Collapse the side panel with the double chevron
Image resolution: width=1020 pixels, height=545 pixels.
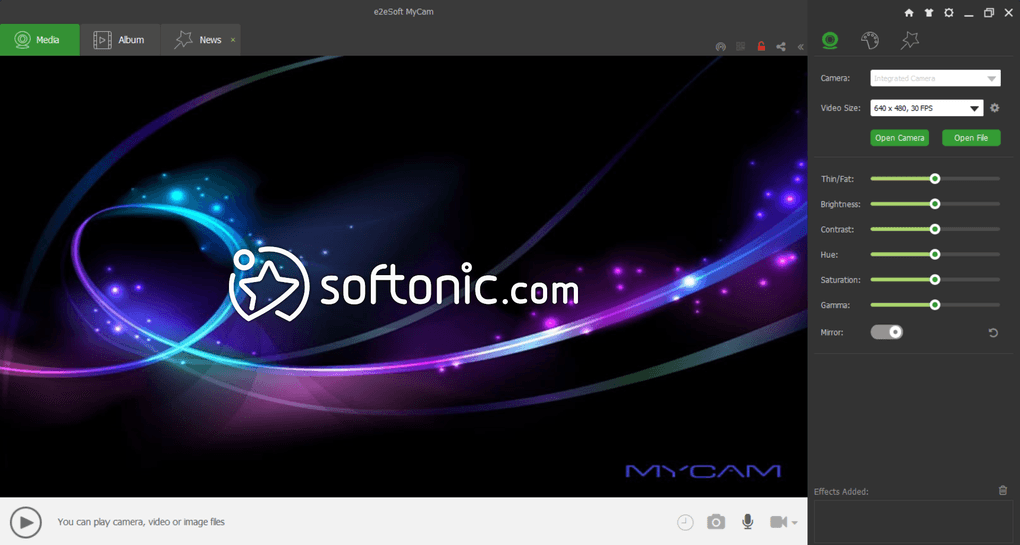point(801,47)
